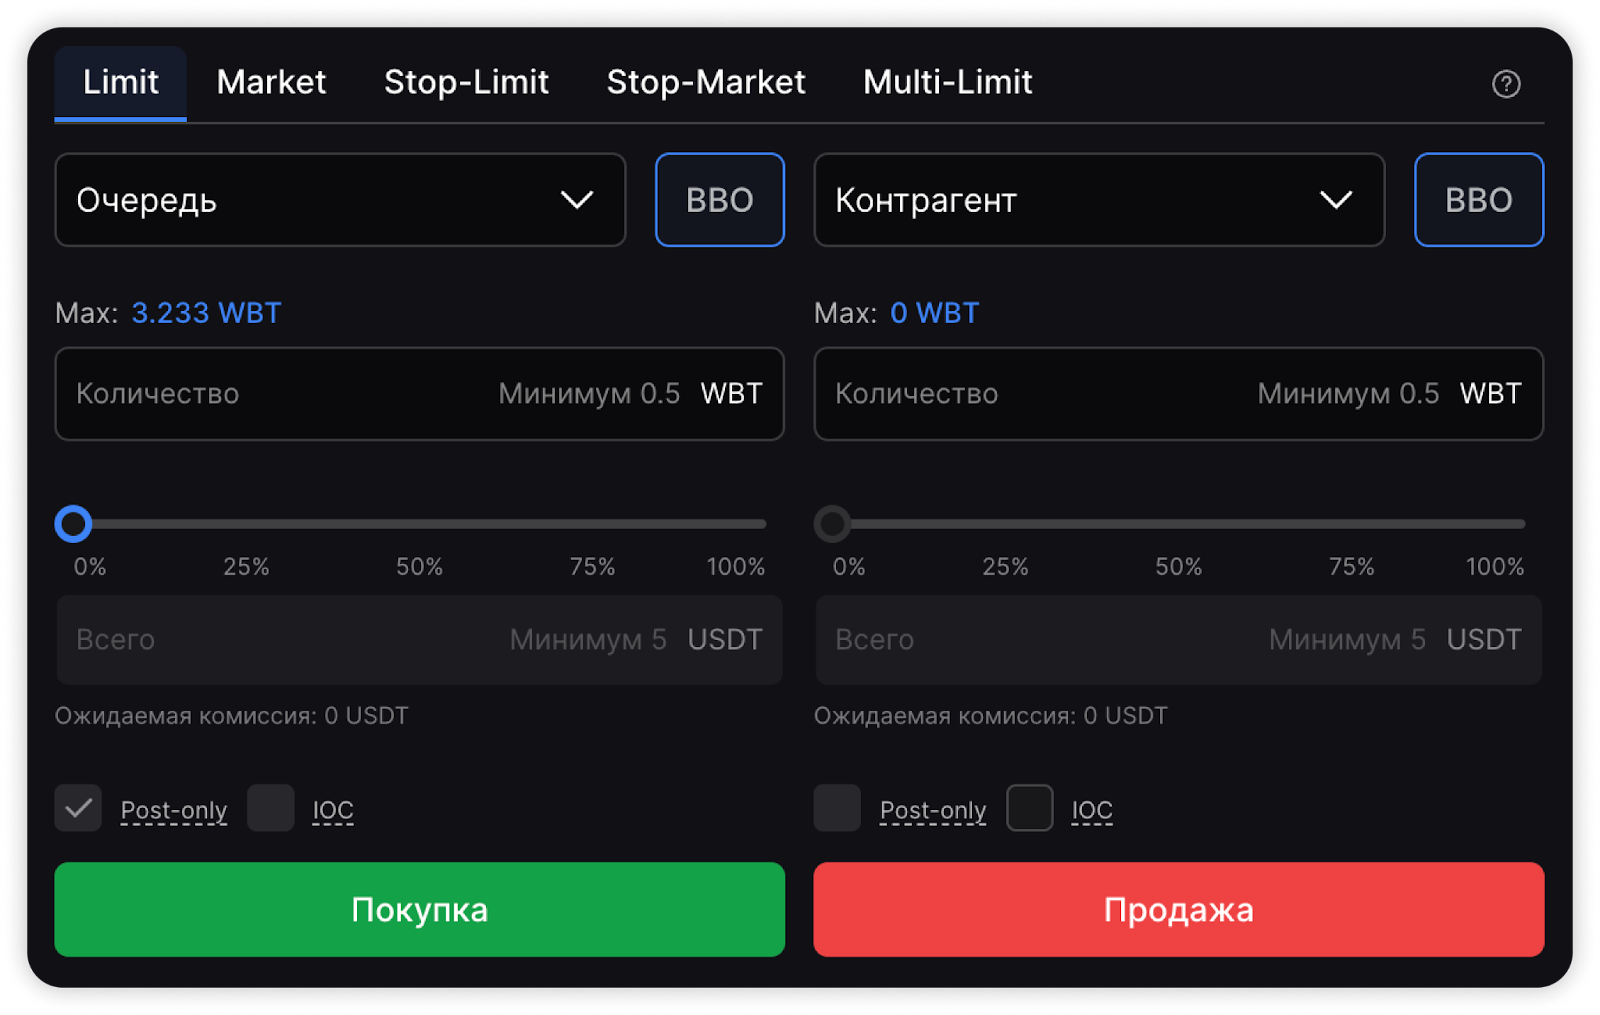Open the help question mark icon
The width and height of the screenshot is (1600, 1015).
pos(1505,84)
